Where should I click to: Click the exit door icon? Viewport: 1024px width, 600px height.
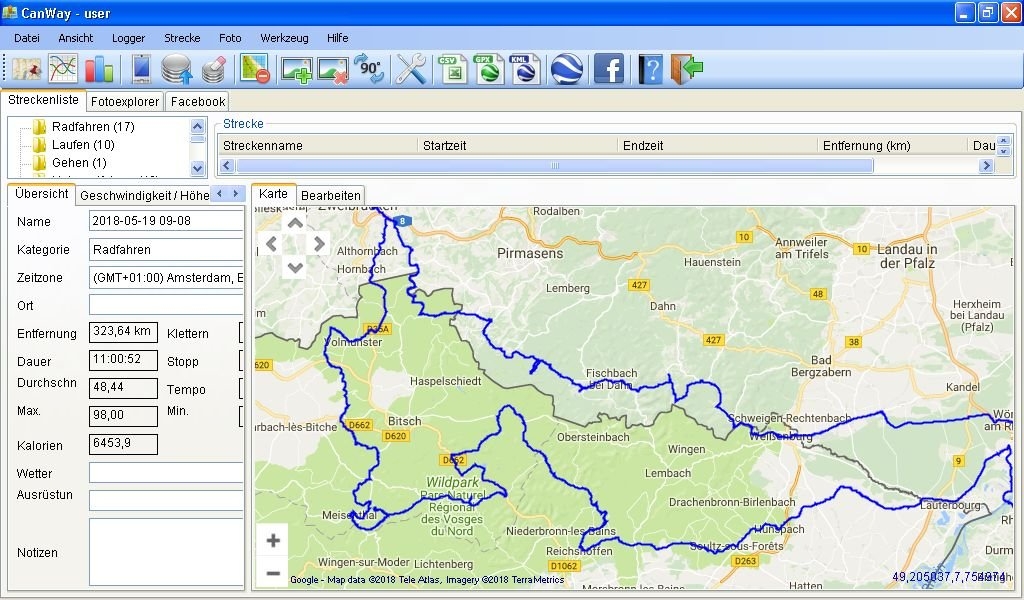point(687,69)
